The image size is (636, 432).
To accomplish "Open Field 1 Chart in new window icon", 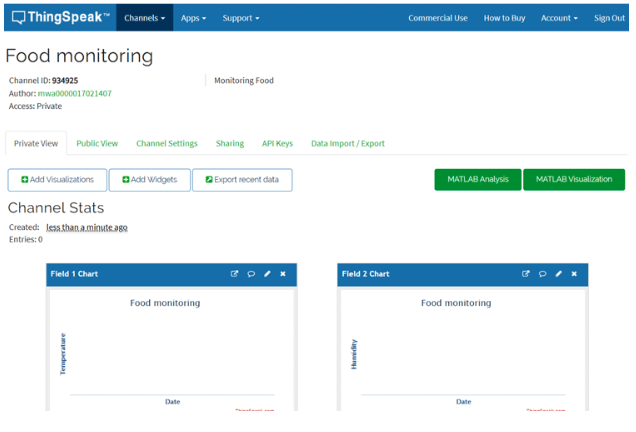I will tap(235, 274).
